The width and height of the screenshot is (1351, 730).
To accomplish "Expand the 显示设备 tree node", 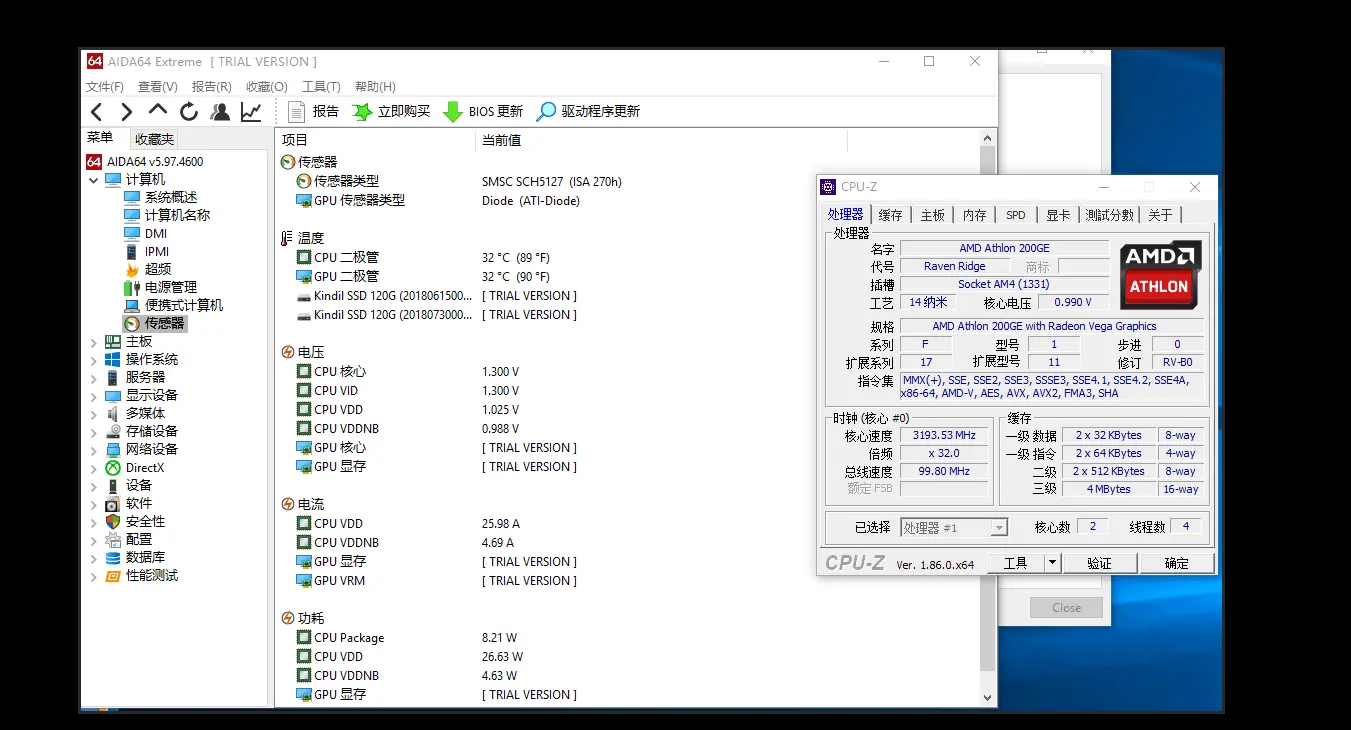I will [x=94, y=396].
